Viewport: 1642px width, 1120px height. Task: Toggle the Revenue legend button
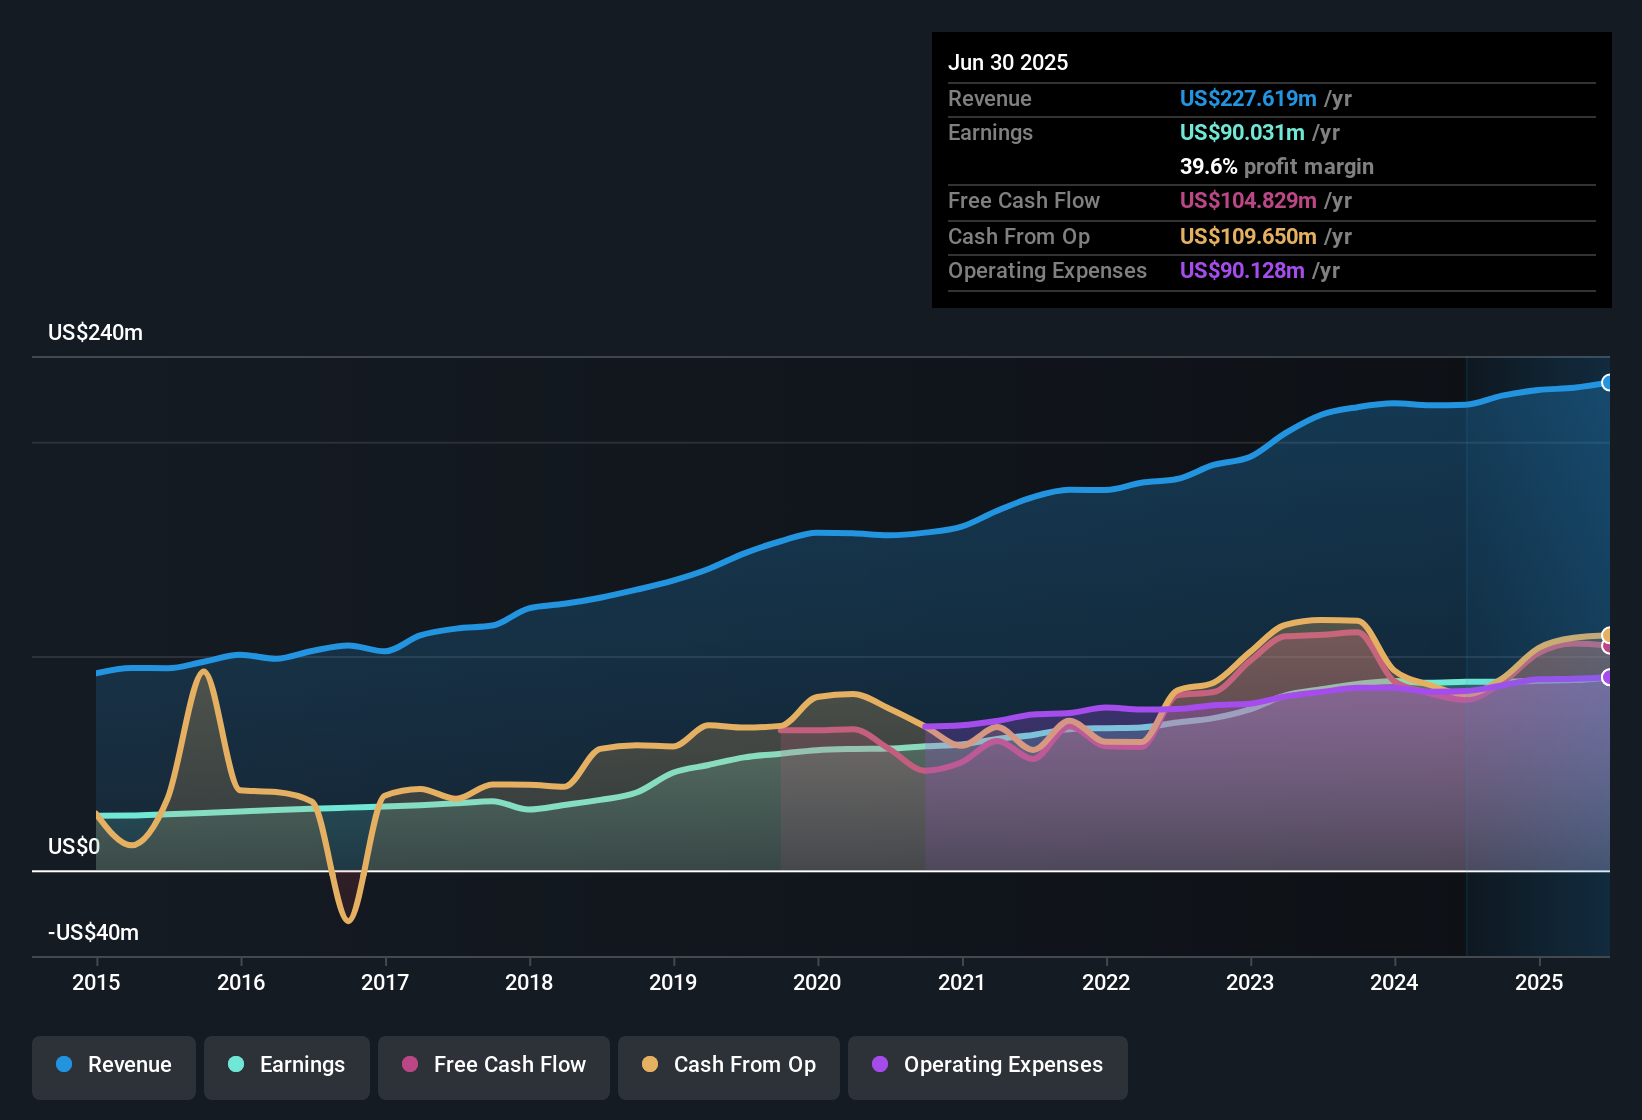(114, 1068)
